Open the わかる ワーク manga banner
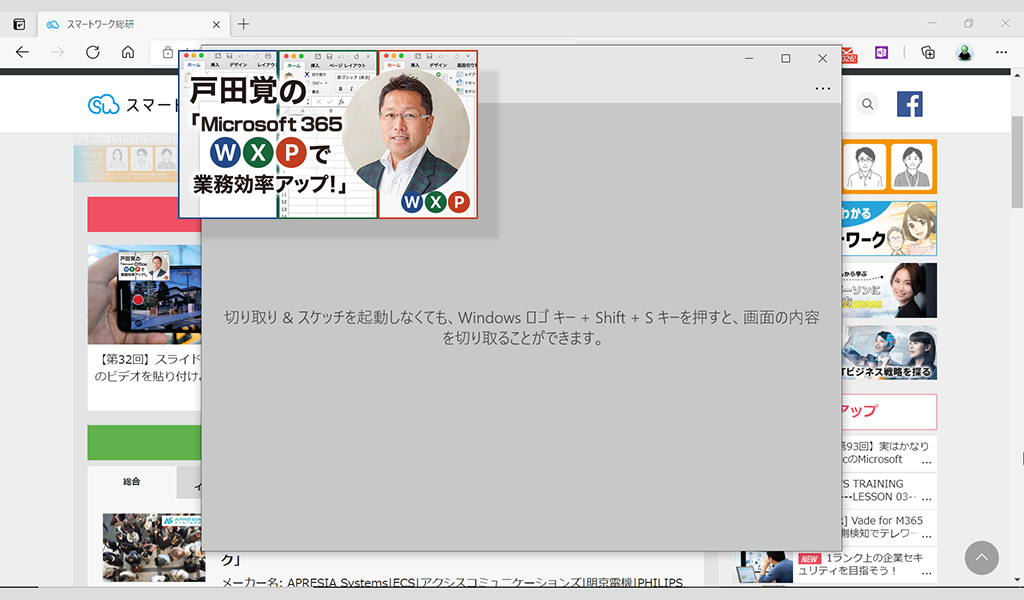Image resolution: width=1024 pixels, height=600 pixels. [x=889, y=229]
